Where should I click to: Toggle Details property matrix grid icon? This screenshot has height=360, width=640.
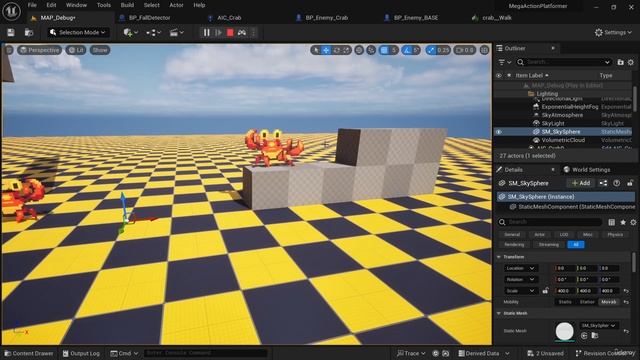coord(611,222)
